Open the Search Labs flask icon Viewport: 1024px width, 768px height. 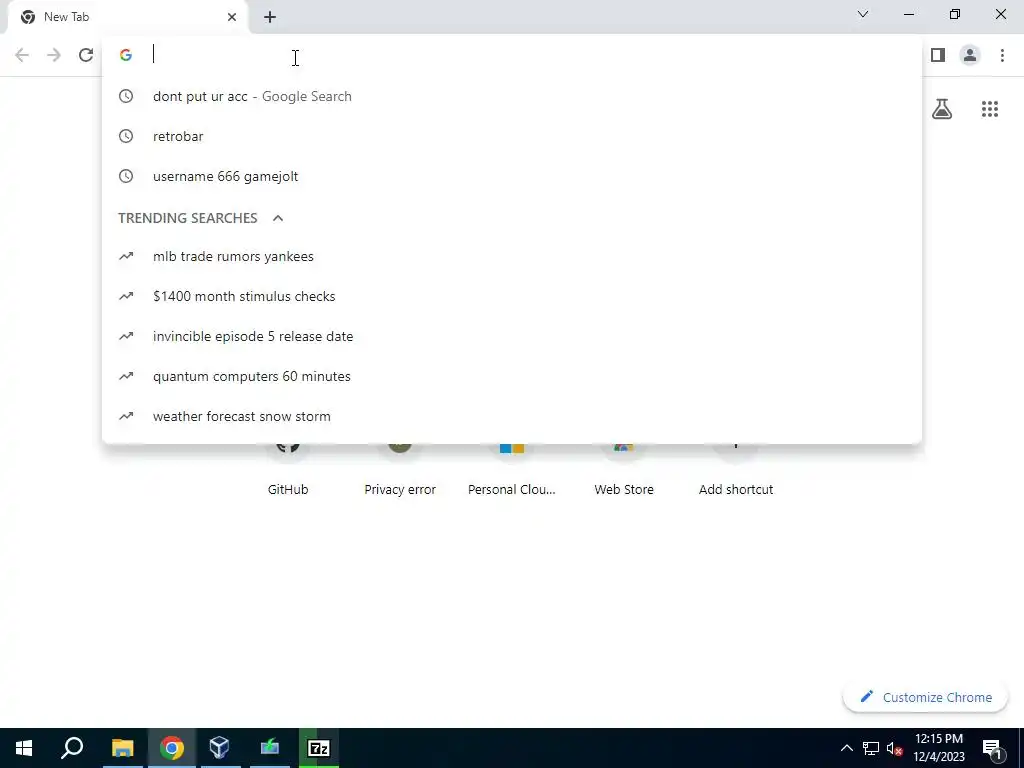[x=942, y=109]
